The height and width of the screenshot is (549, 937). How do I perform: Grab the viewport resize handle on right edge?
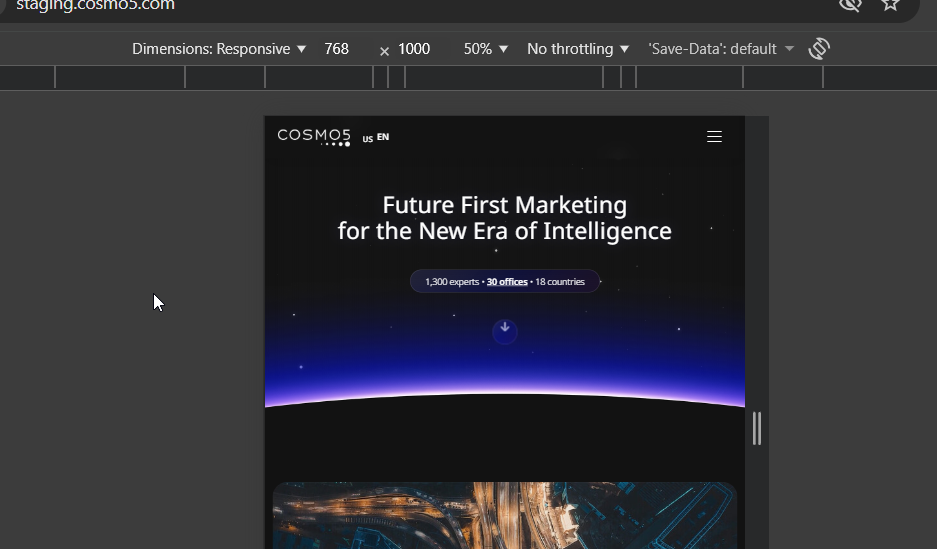pos(757,428)
